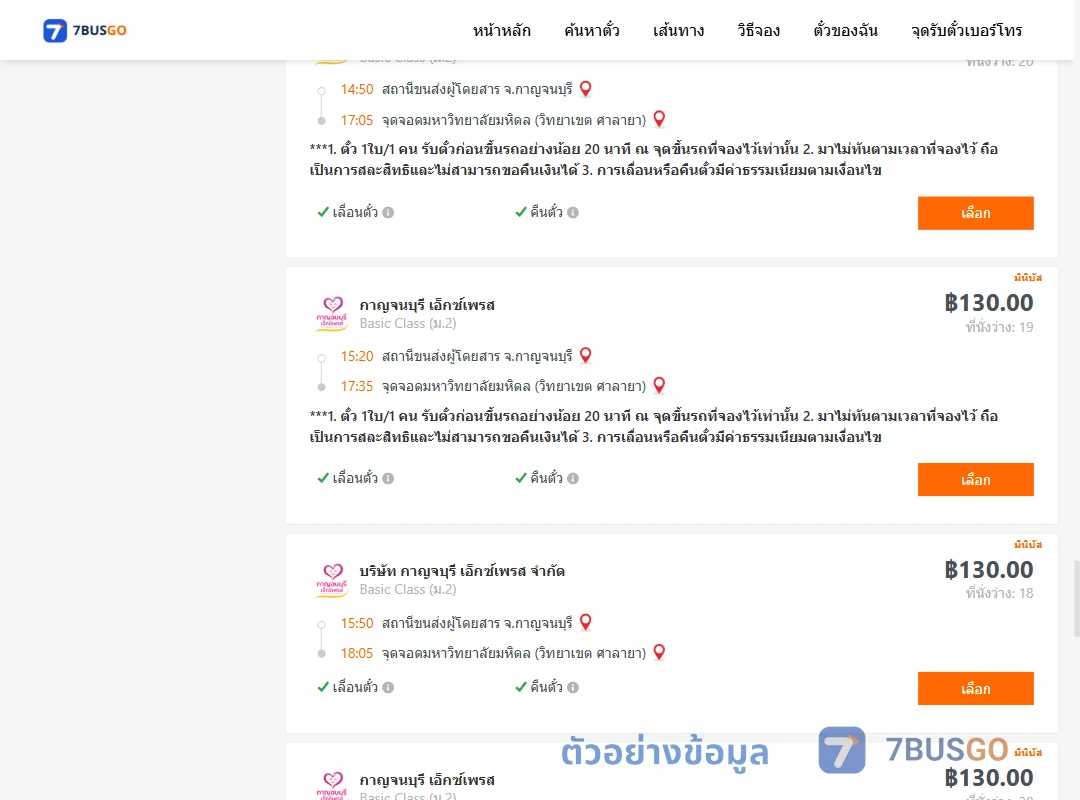This screenshot has width=1080, height=800.
Task: Open วิธีจอง navigation link
Action: click(x=758, y=30)
